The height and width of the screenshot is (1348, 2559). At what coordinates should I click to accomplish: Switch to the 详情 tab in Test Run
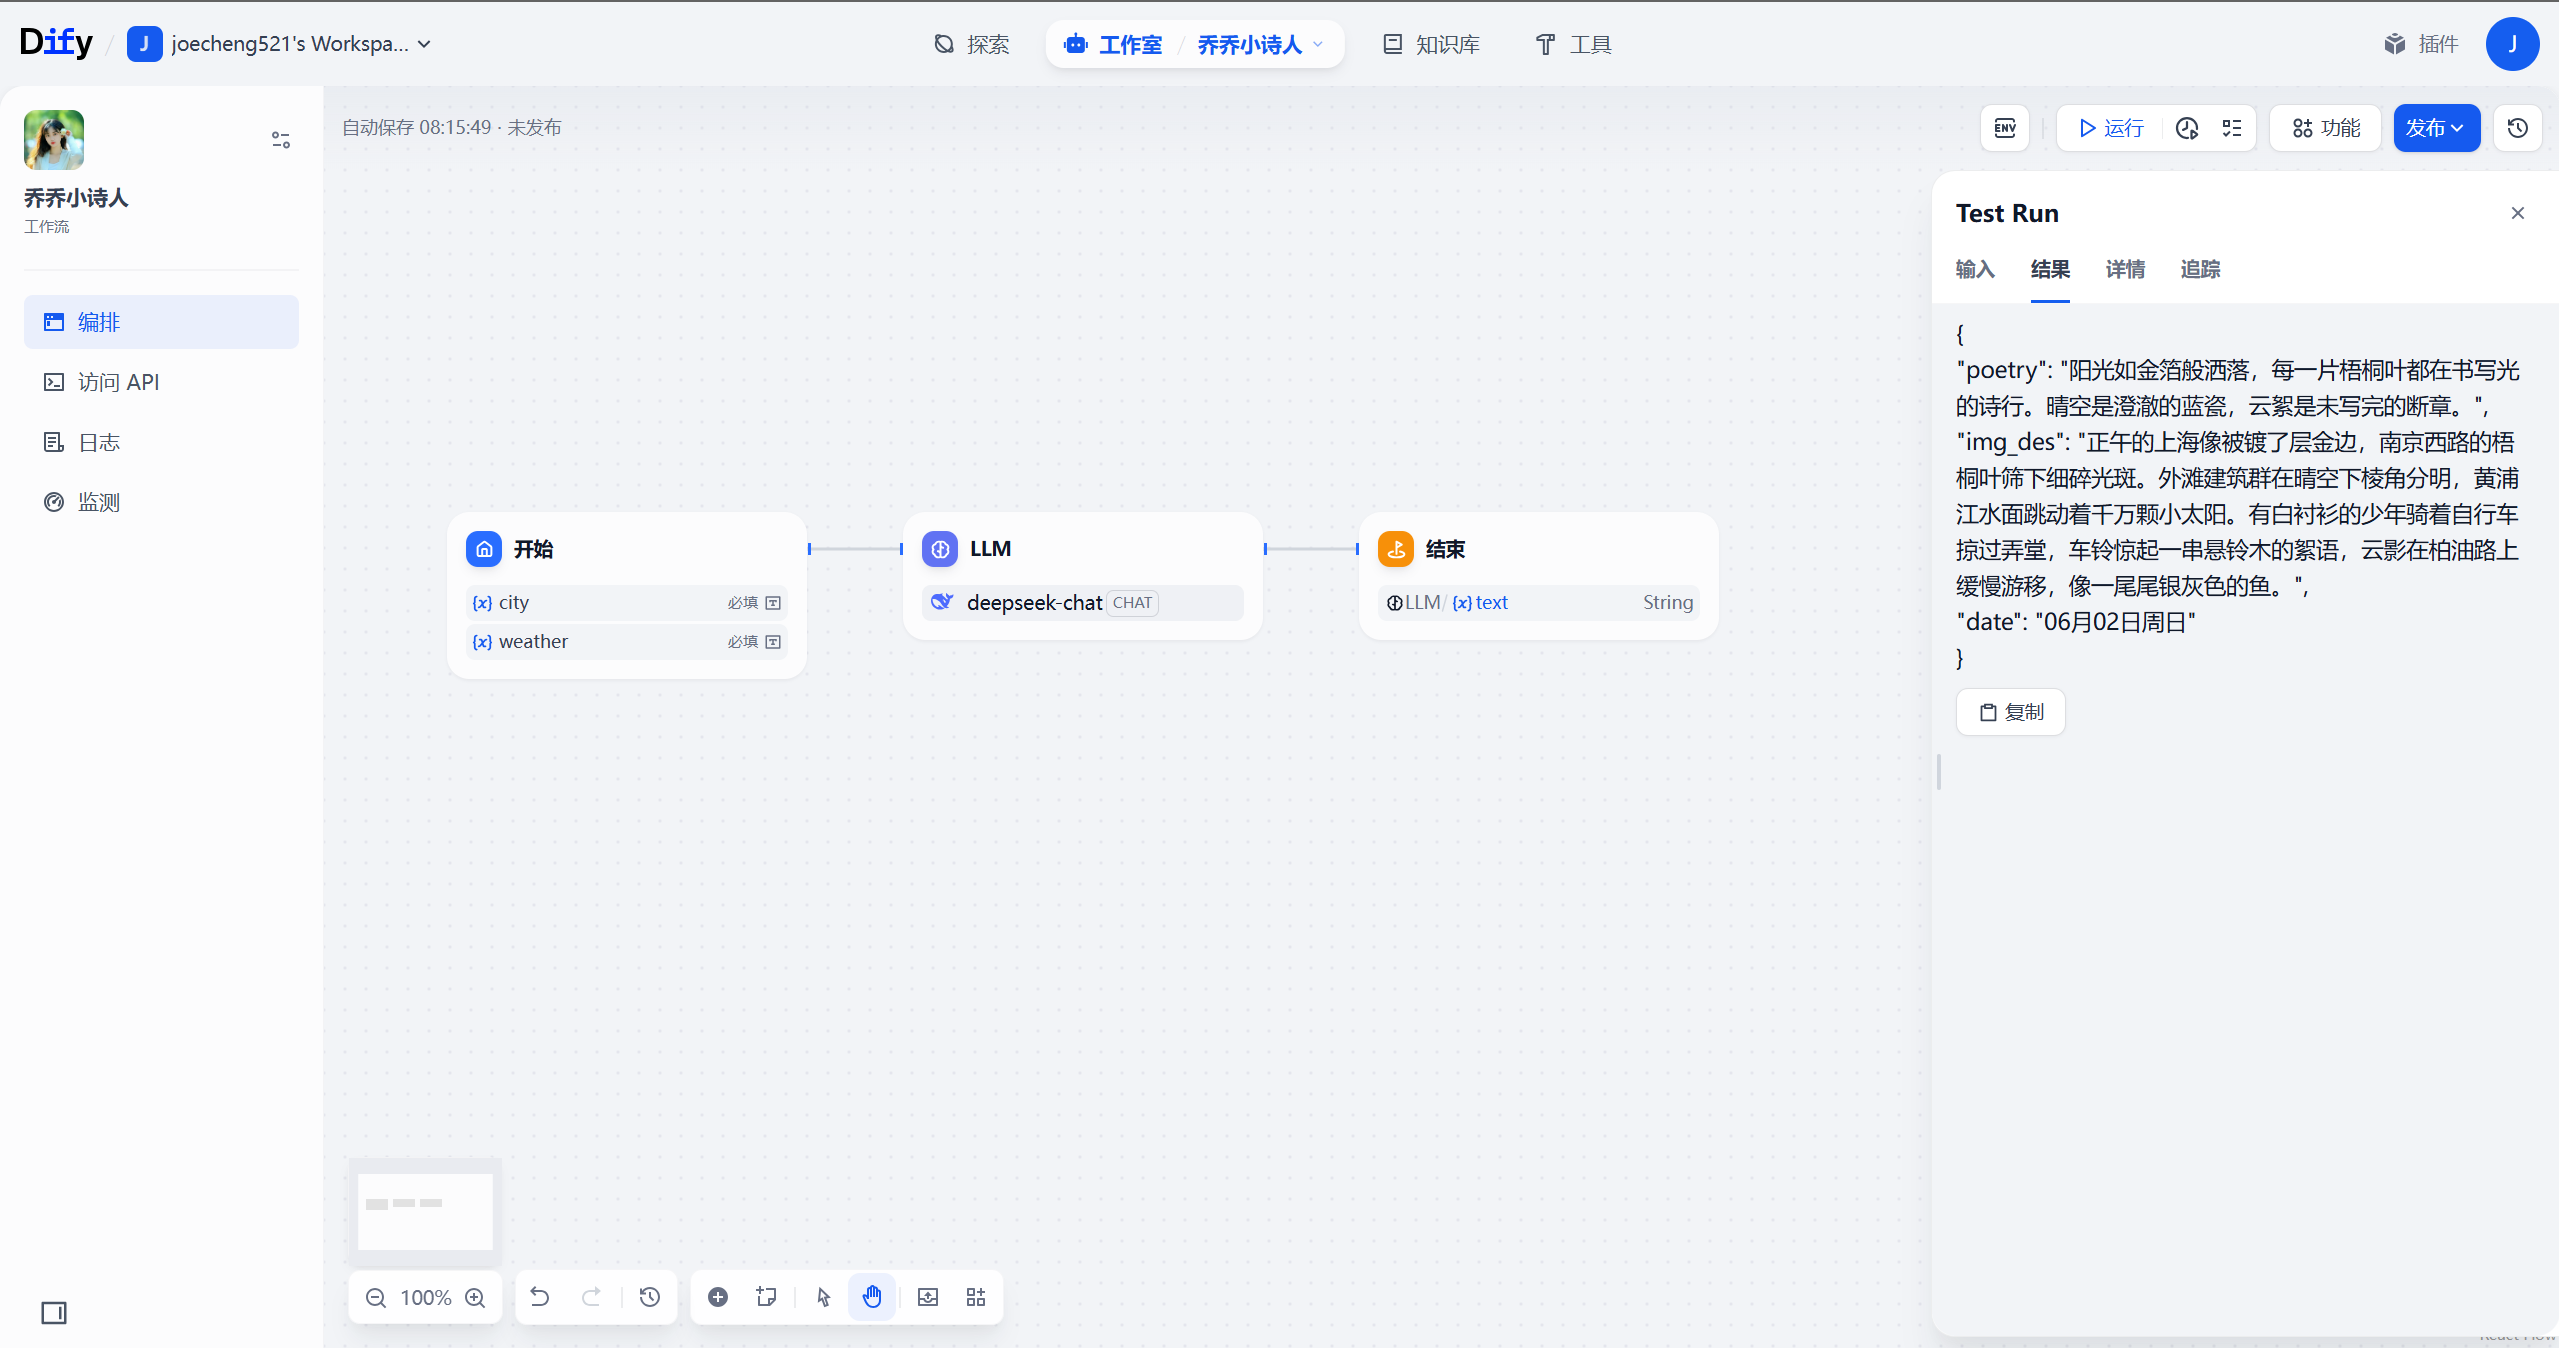[2125, 269]
